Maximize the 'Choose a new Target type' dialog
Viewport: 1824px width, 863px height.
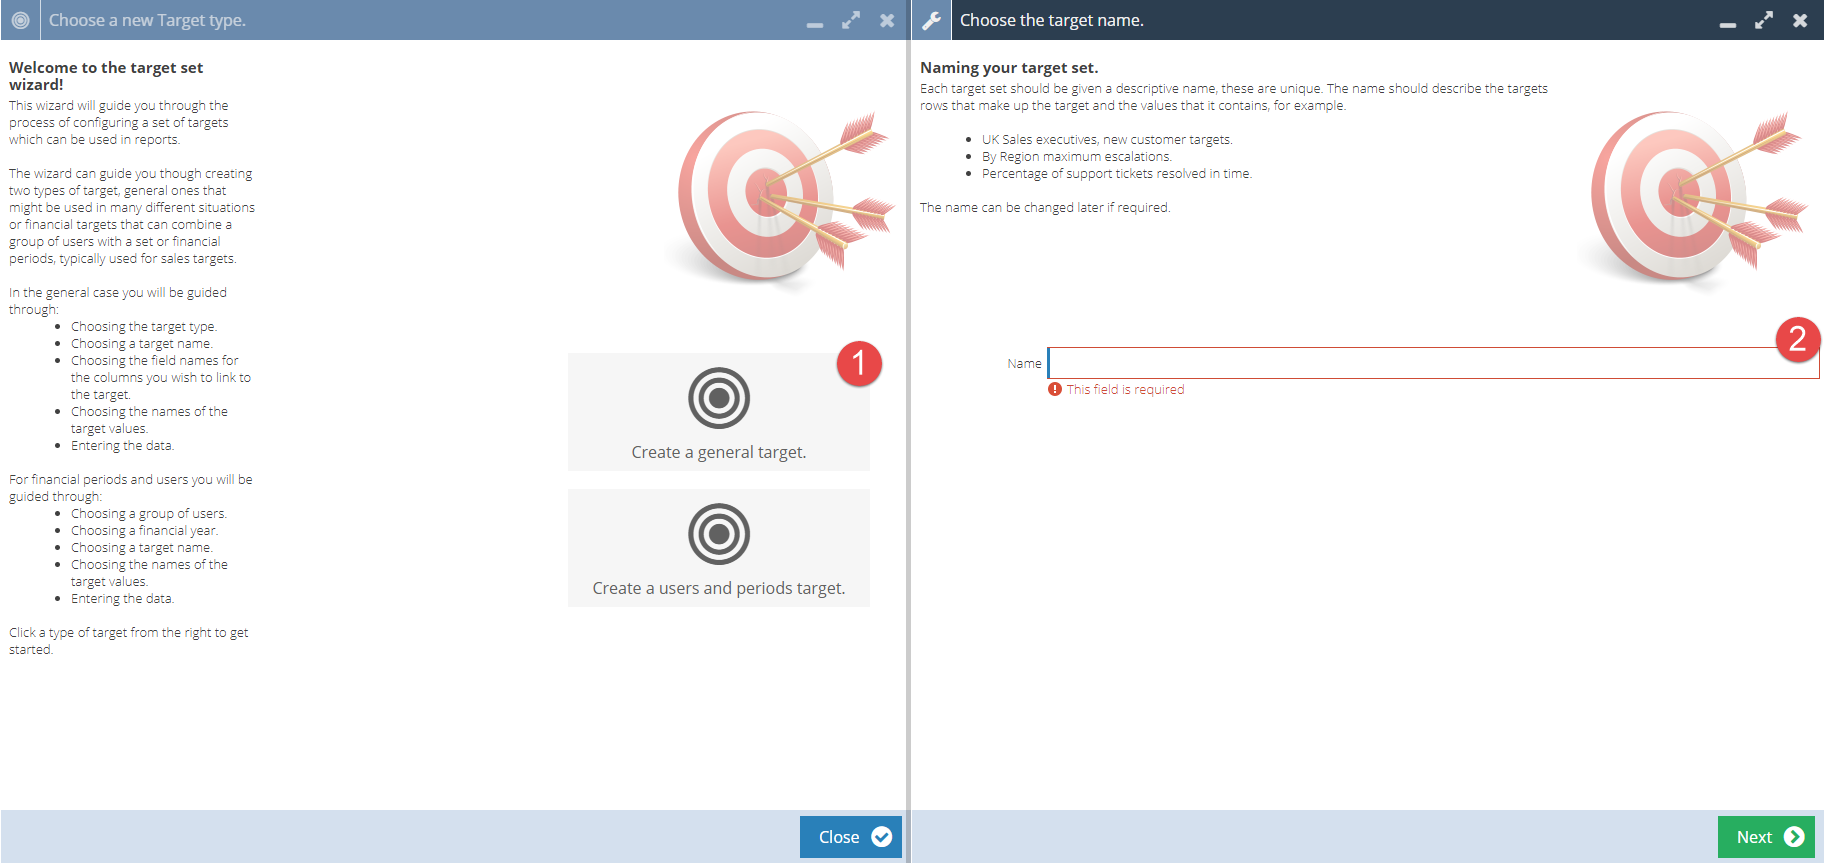pyautogui.click(x=851, y=20)
